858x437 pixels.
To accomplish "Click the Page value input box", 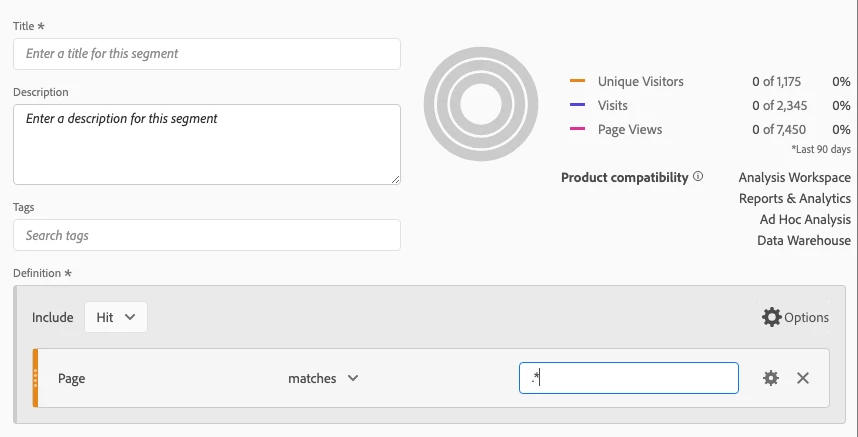I will tap(628, 378).
